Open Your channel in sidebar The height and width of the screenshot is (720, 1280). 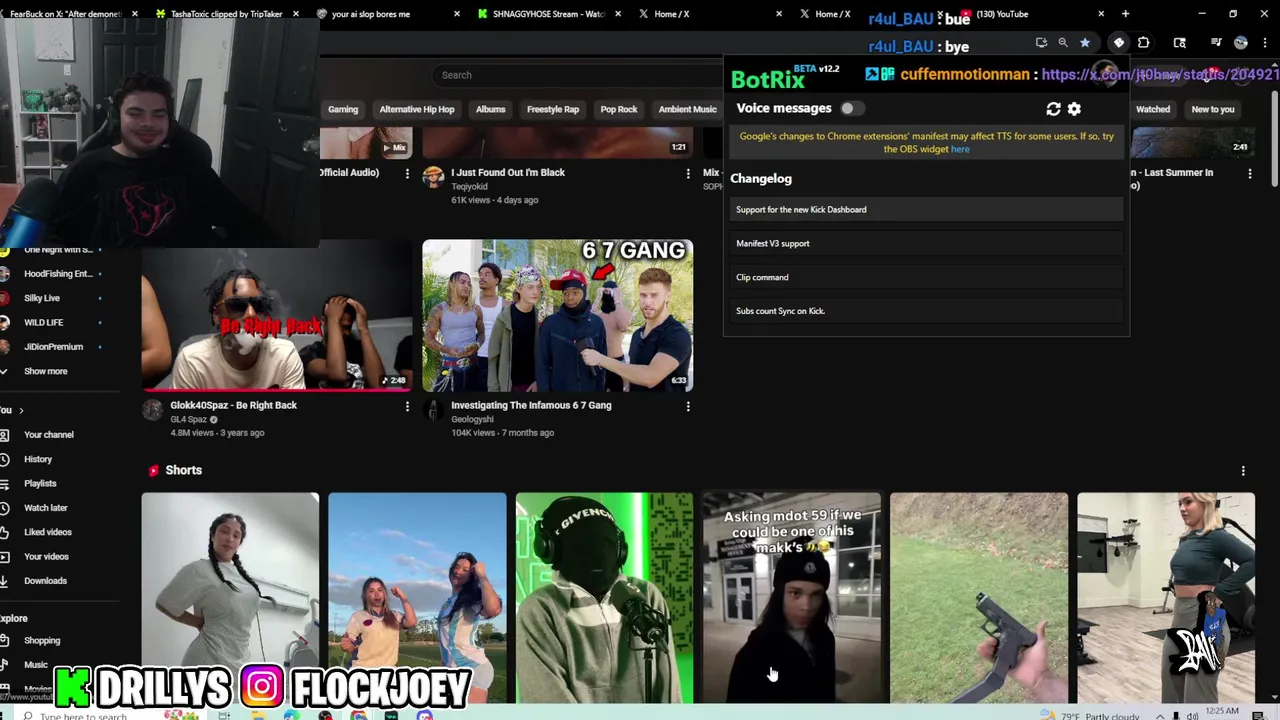49,435
